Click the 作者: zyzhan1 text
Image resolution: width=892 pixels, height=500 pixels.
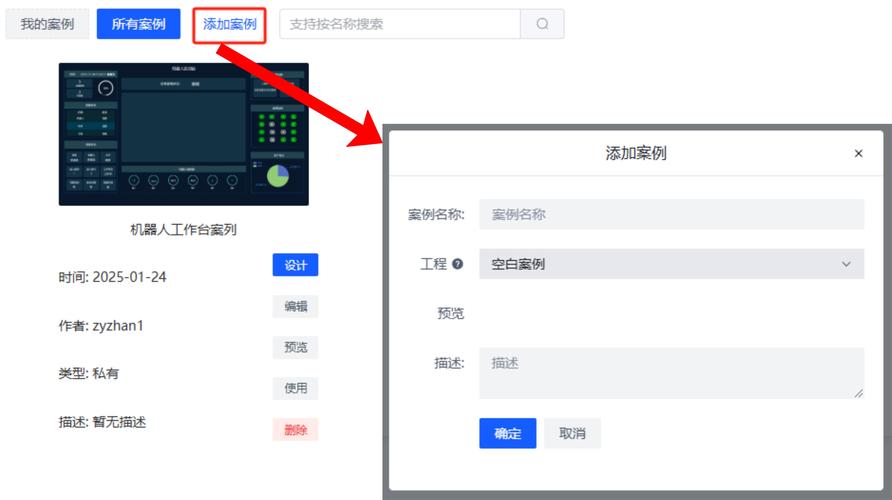tap(101, 326)
